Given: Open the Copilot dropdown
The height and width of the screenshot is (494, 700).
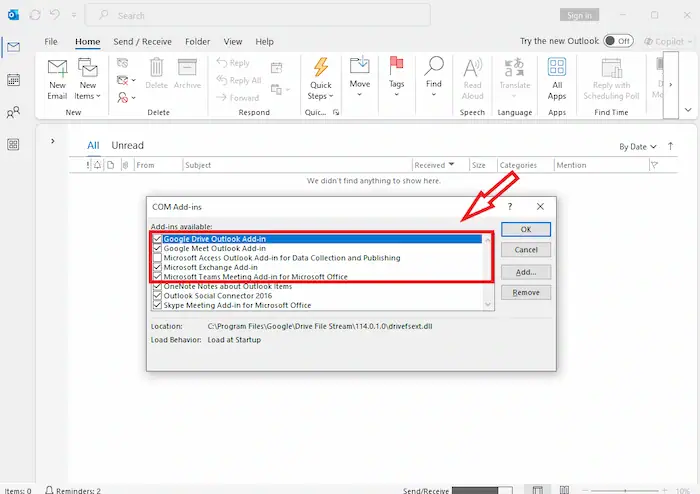Looking at the screenshot, I should pos(668,42).
